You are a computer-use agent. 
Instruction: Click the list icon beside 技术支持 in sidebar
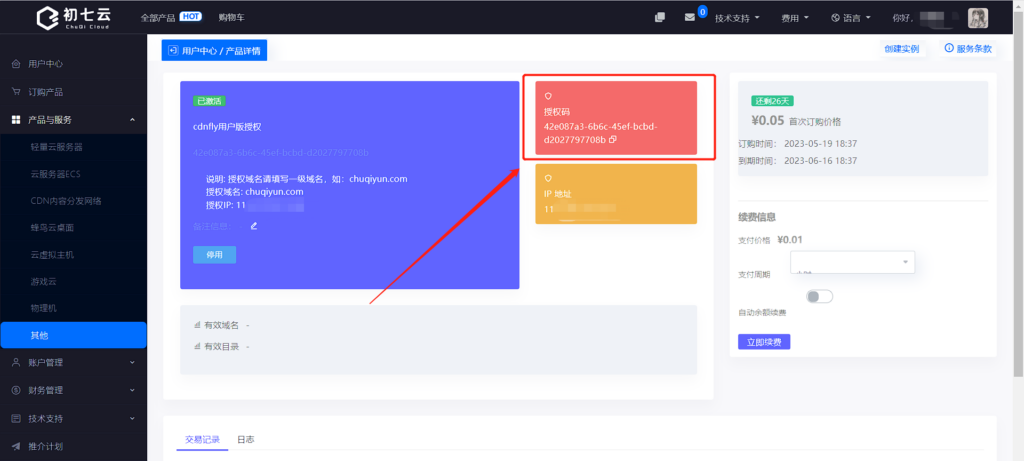(16, 418)
